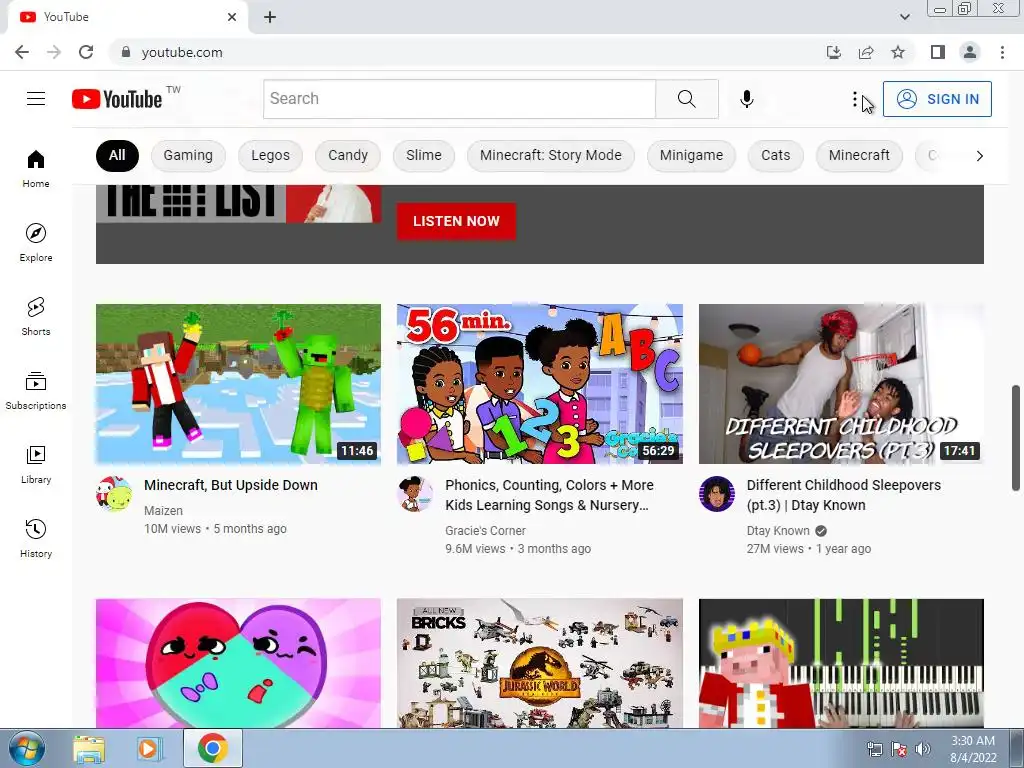Image resolution: width=1024 pixels, height=768 pixels.
Task: Open Chrome profile icon
Action: (x=970, y=52)
